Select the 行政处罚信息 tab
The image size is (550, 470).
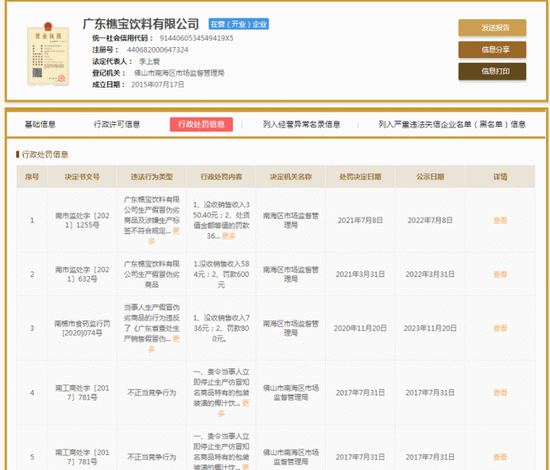(201, 124)
